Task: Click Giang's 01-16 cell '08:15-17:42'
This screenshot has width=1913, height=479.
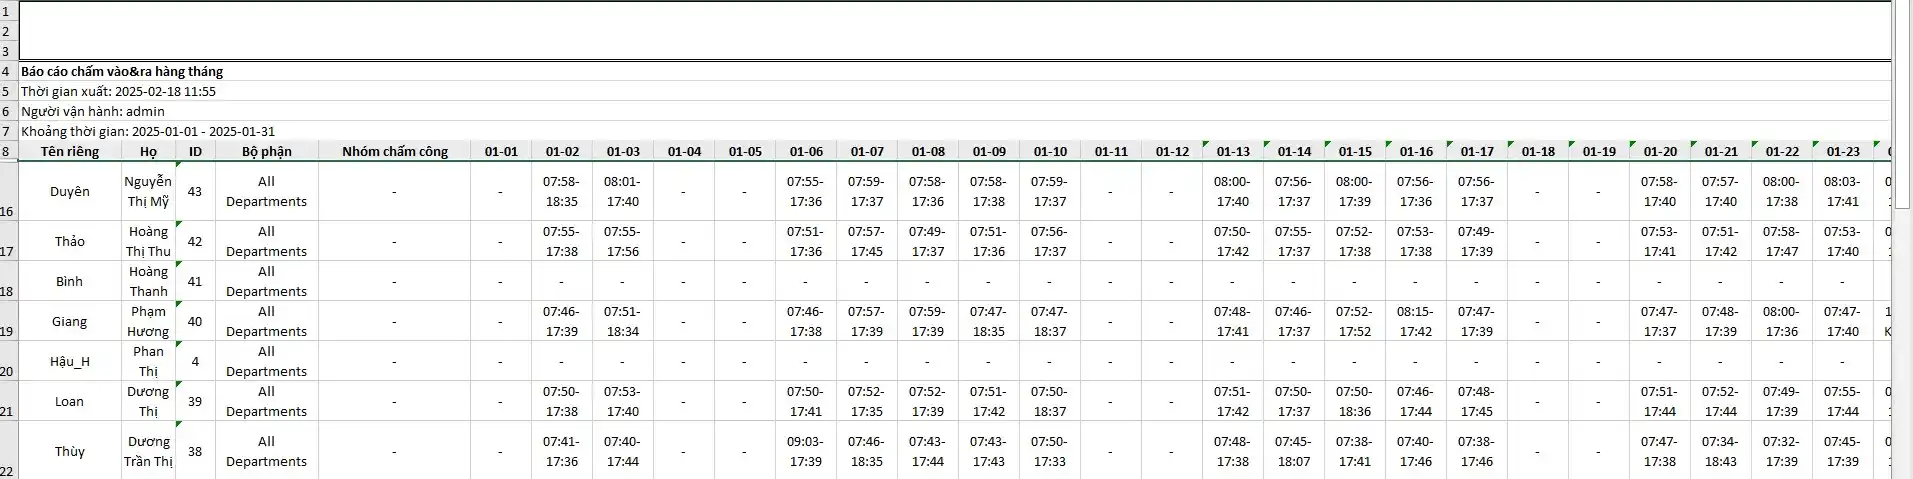Action: point(1415,321)
